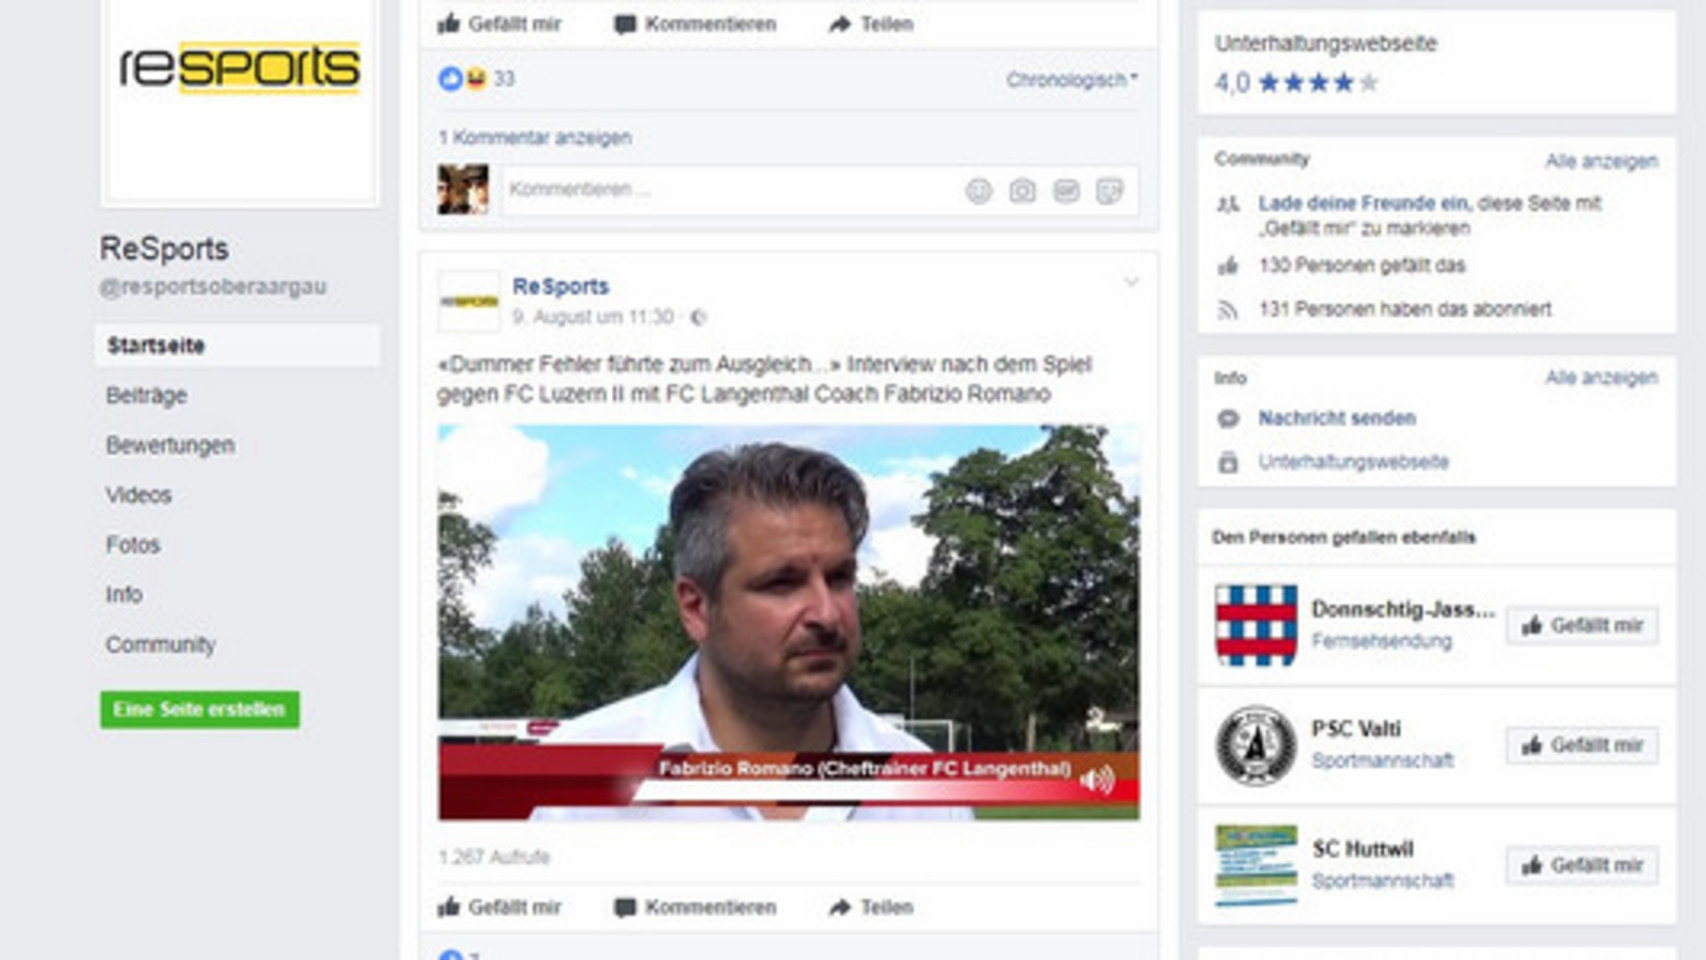Unmute the video with the speaker icon
Image resolution: width=1706 pixels, height=960 pixels.
1097,779
